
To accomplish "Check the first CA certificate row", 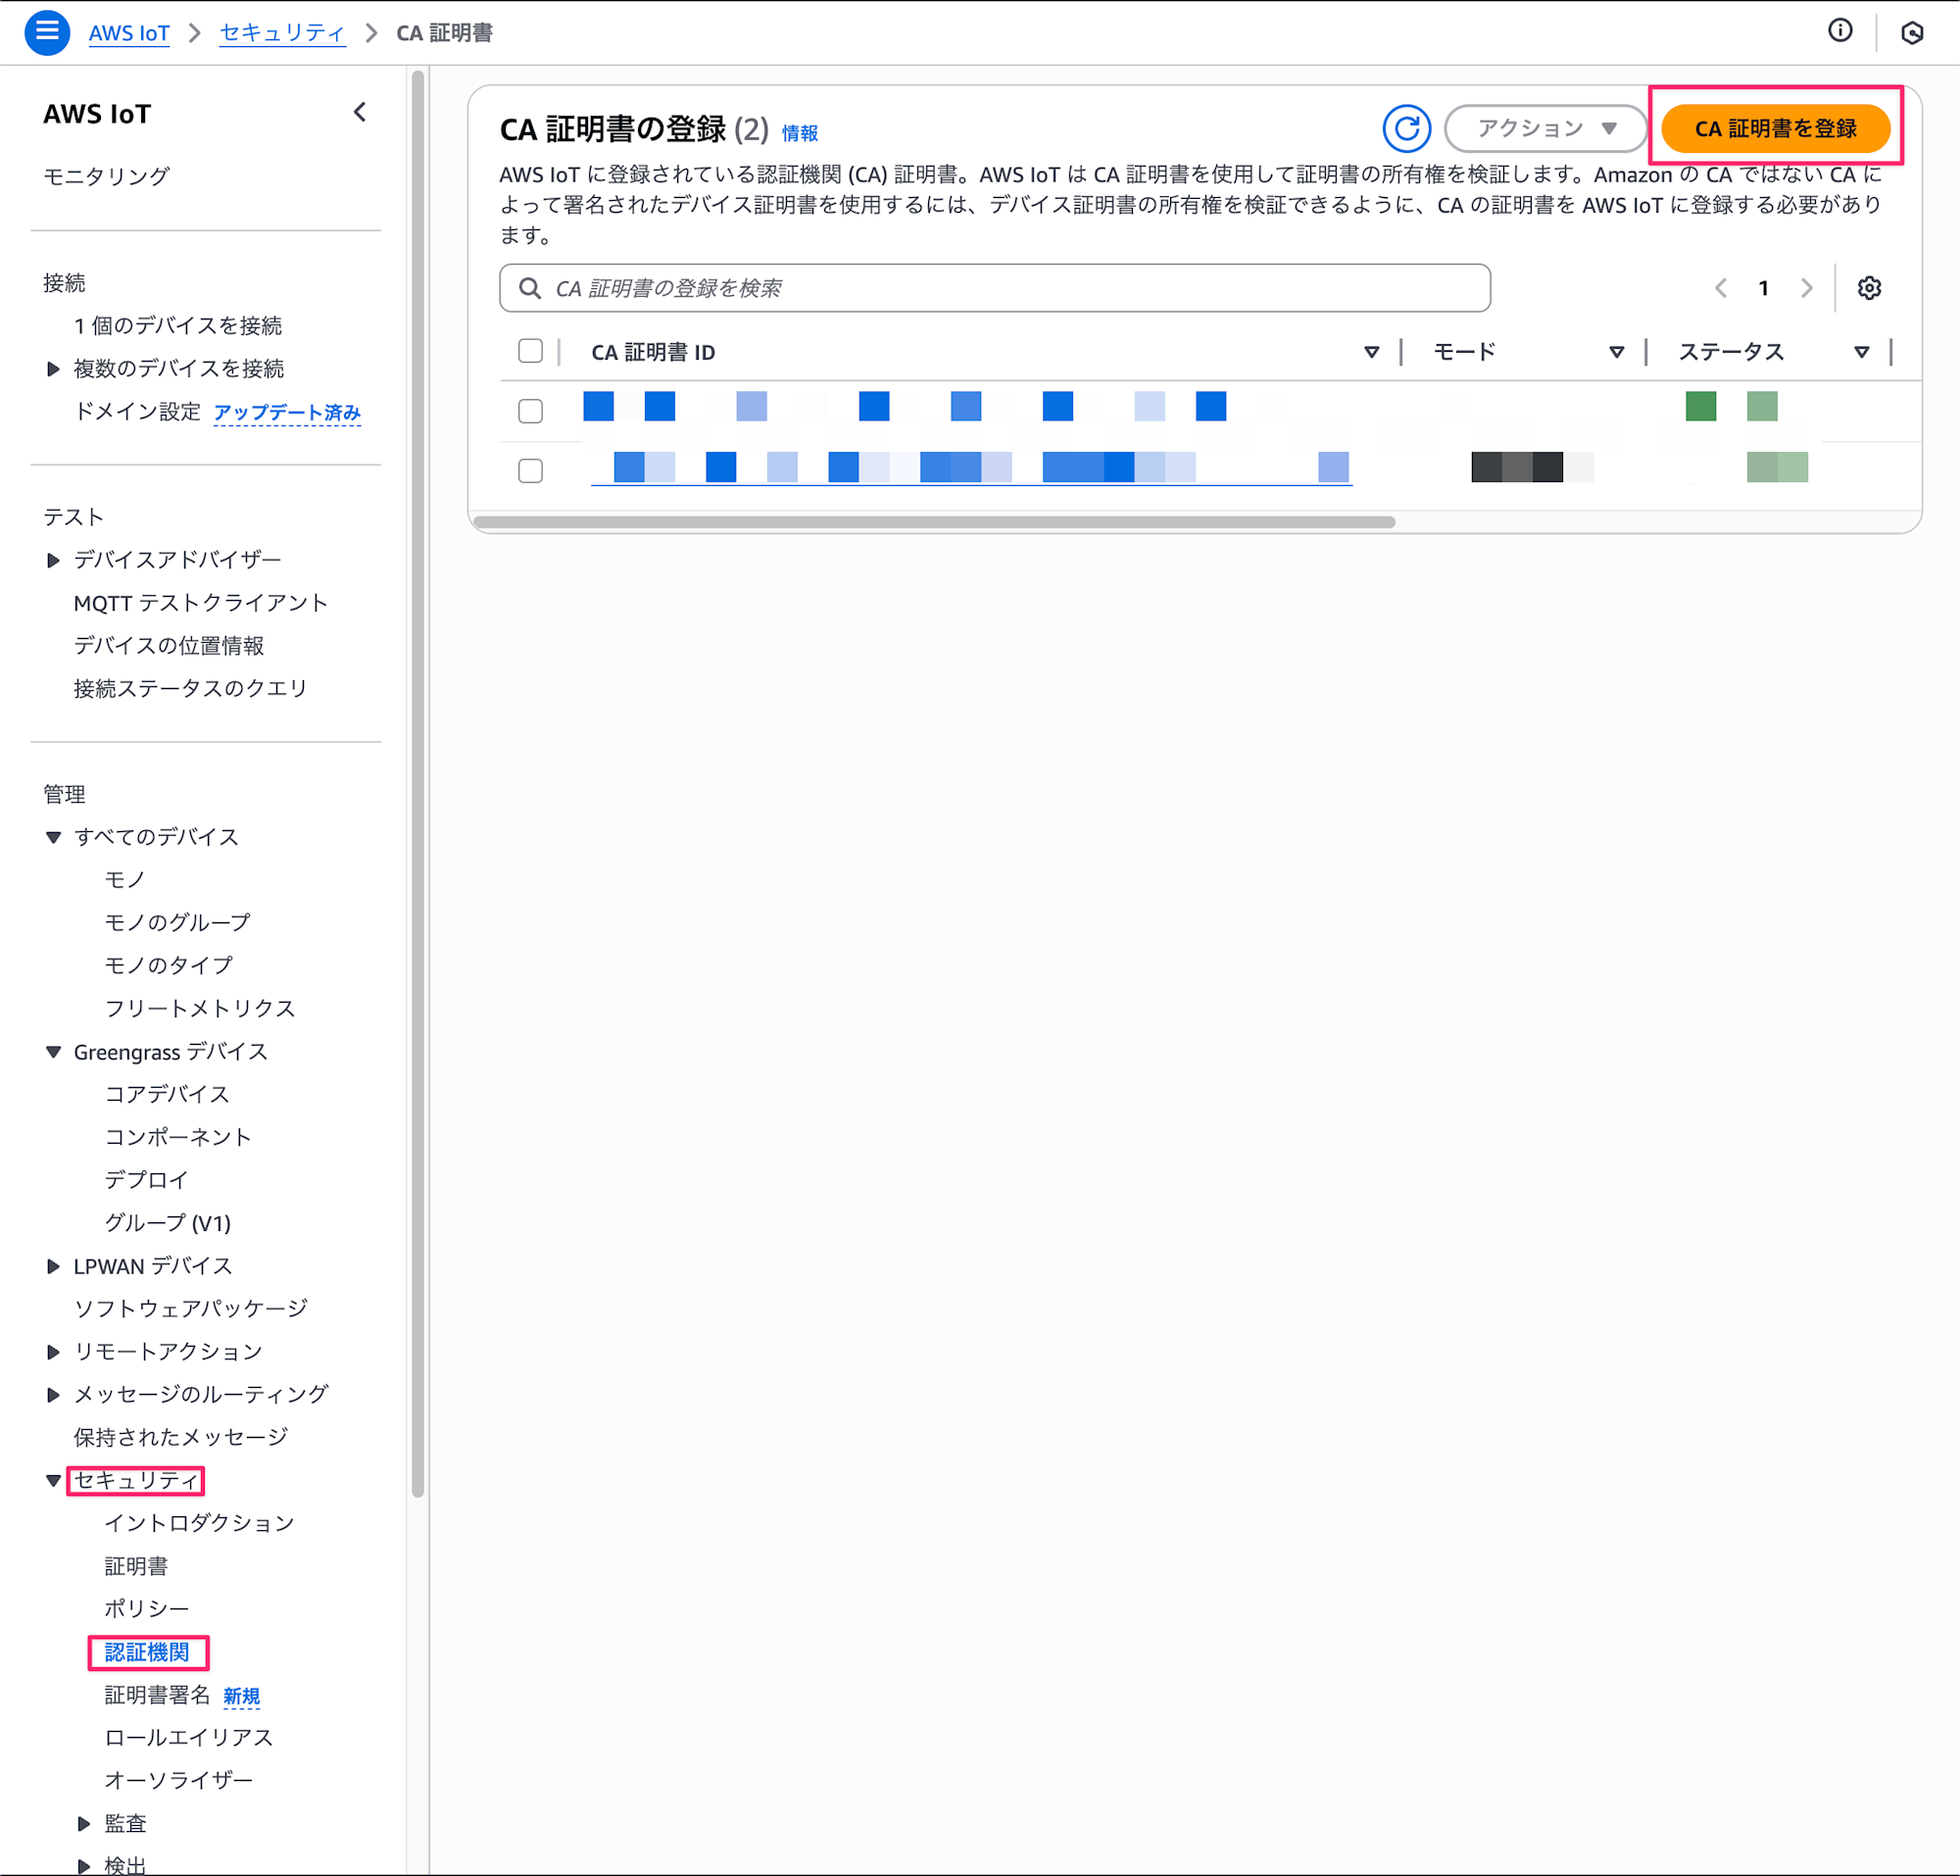I will (x=530, y=411).
